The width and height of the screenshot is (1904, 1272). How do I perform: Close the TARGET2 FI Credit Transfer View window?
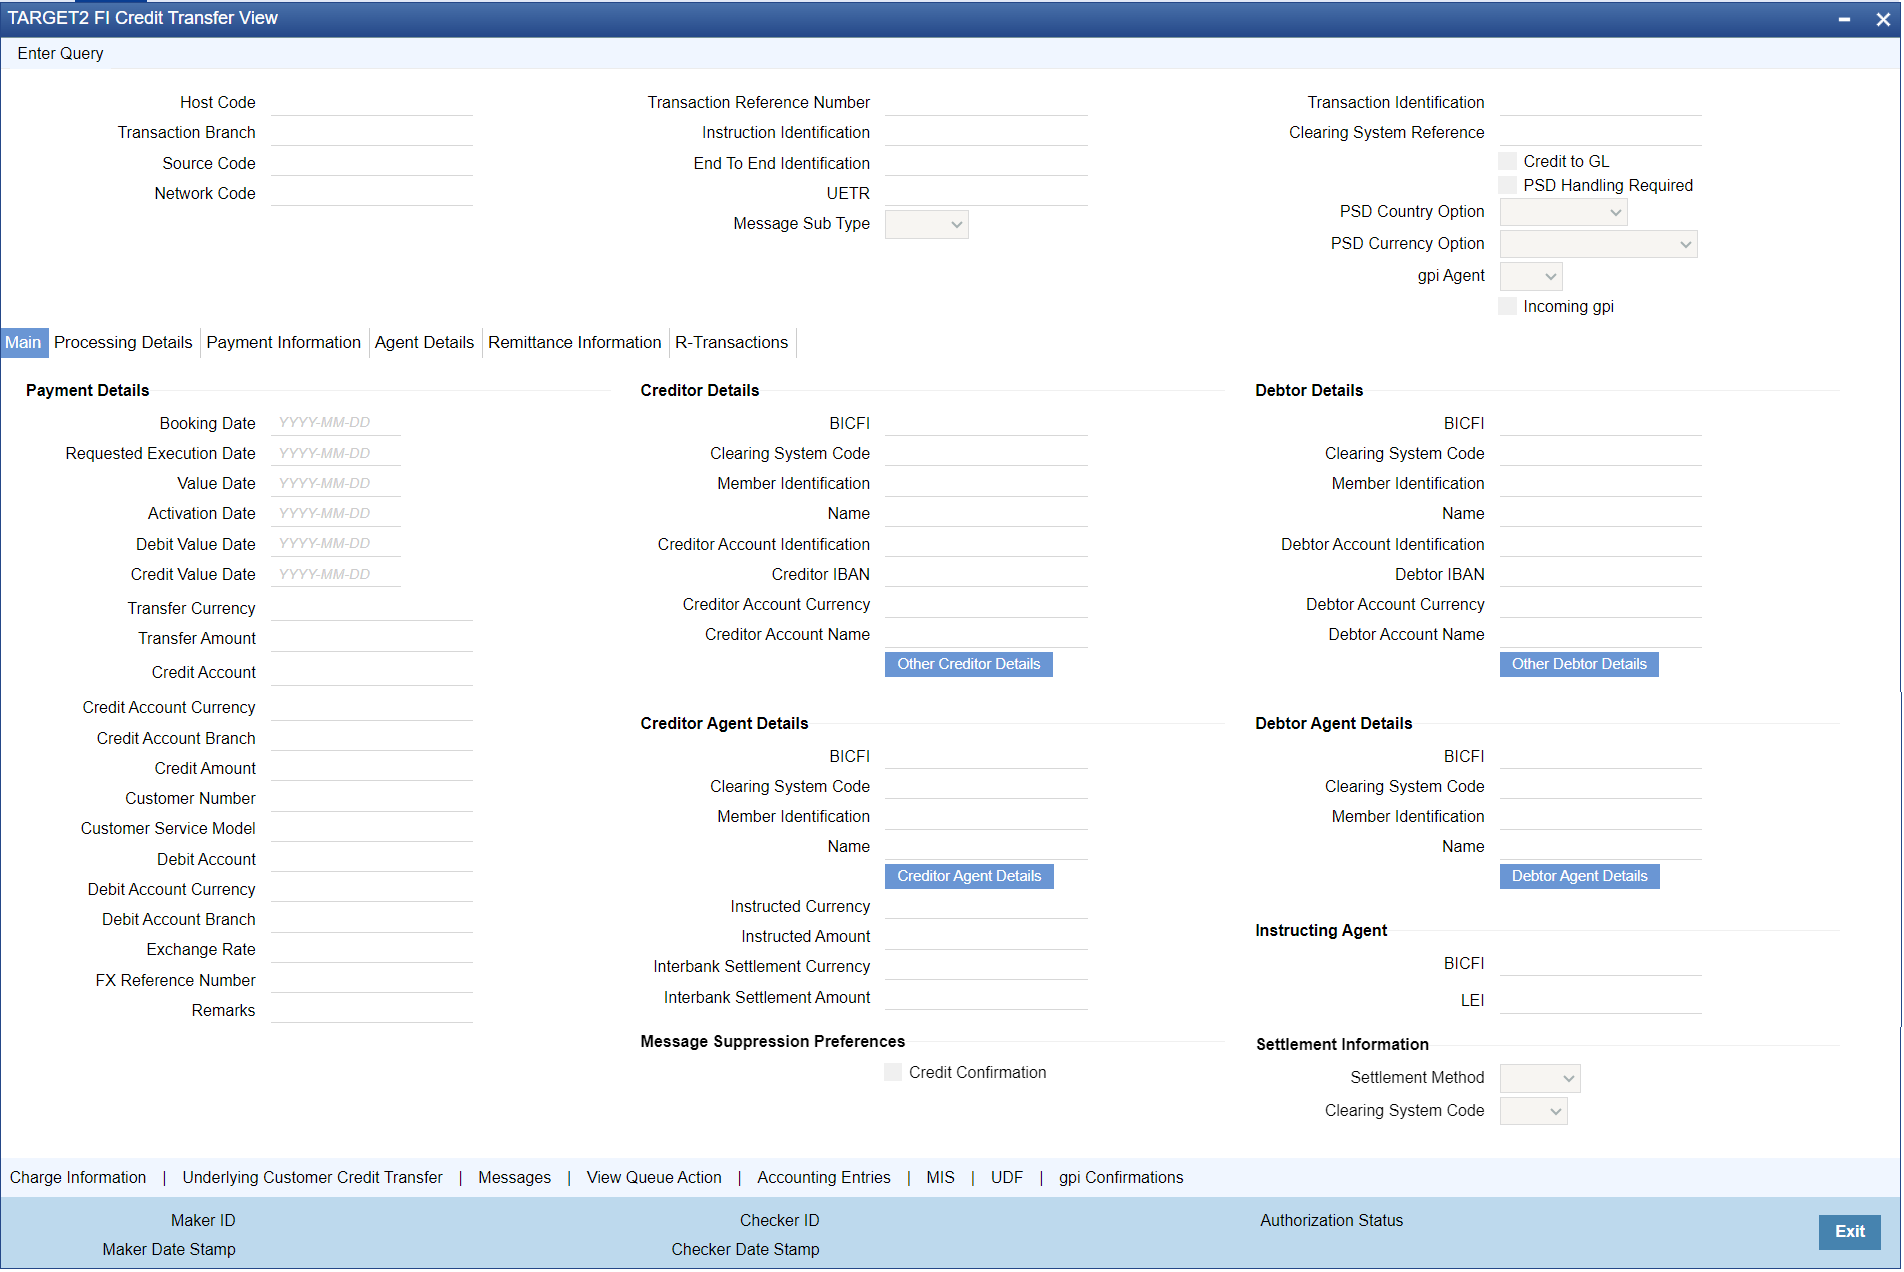1883,19
